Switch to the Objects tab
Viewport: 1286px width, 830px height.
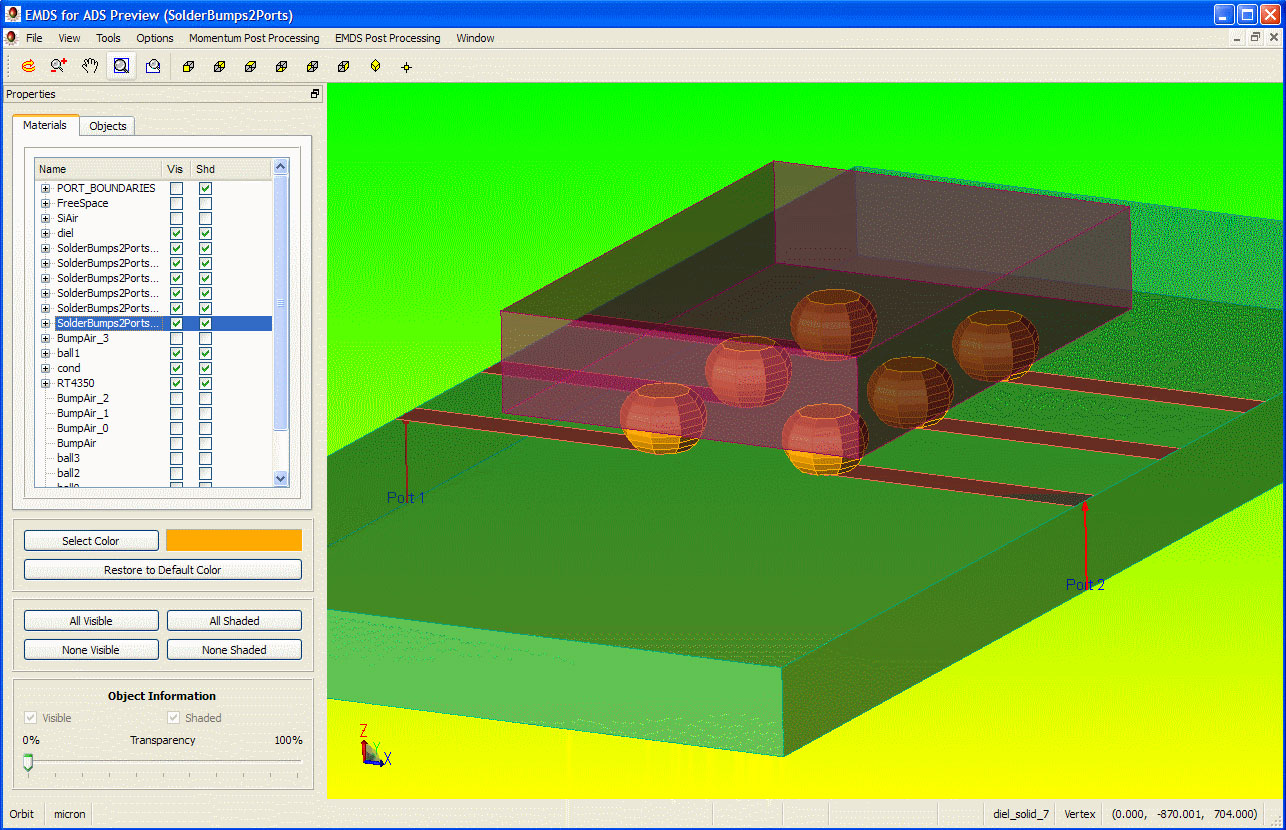click(107, 126)
